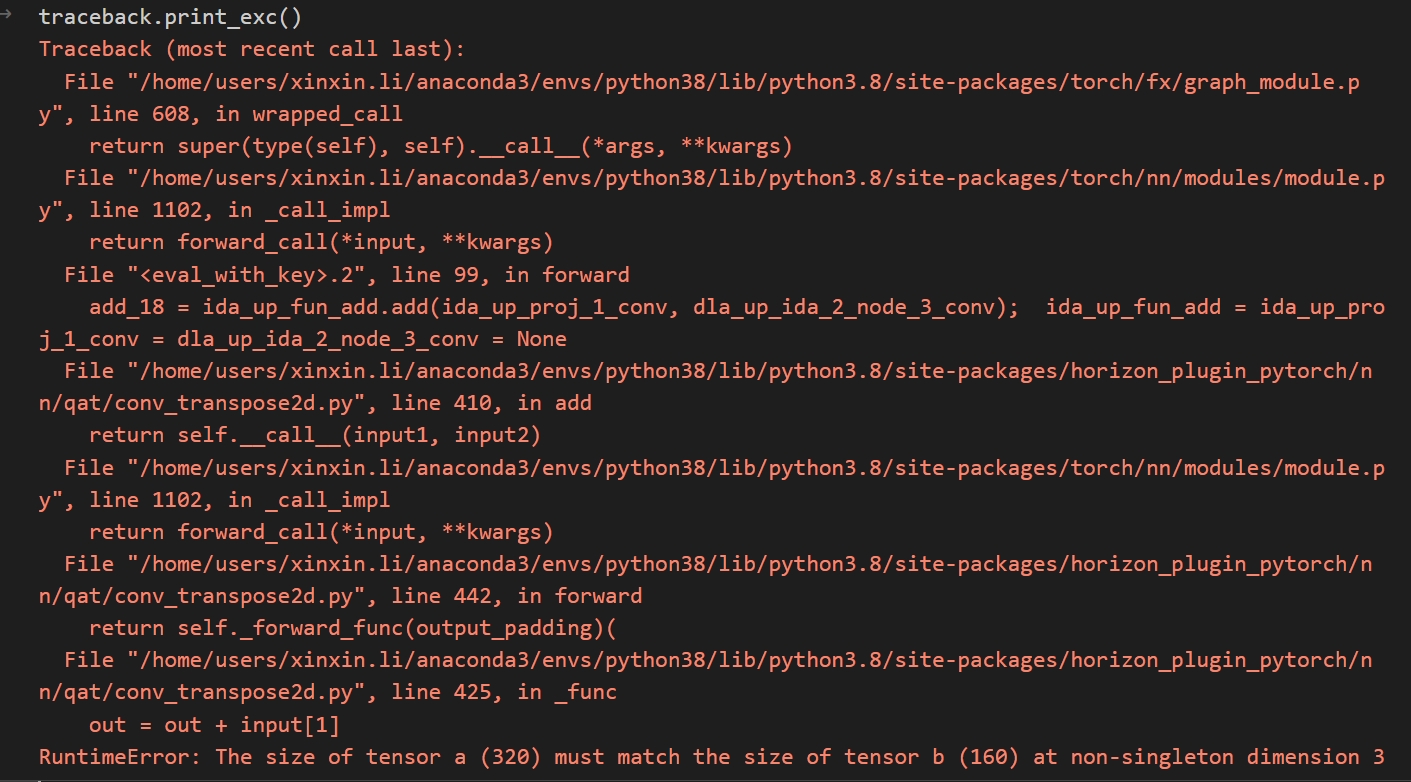This screenshot has height=782, width=1411.
Task: Click the 'return super(type(self), self).__call__' line
Action: pos(440,146)
